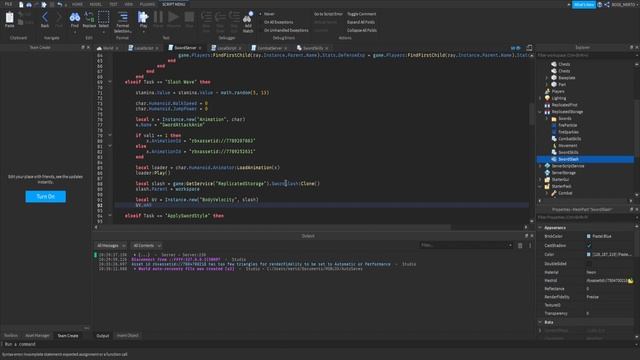Click the share icon near username
The width and height of the screenshot is (640, 360).
[x=607, y=4]
